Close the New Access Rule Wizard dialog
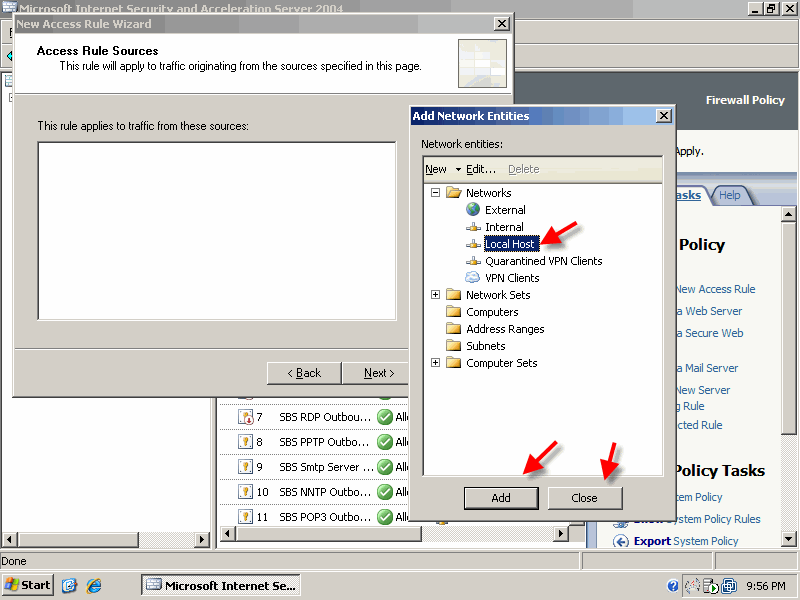Viewport: 800px width, 600px height. 502,23
